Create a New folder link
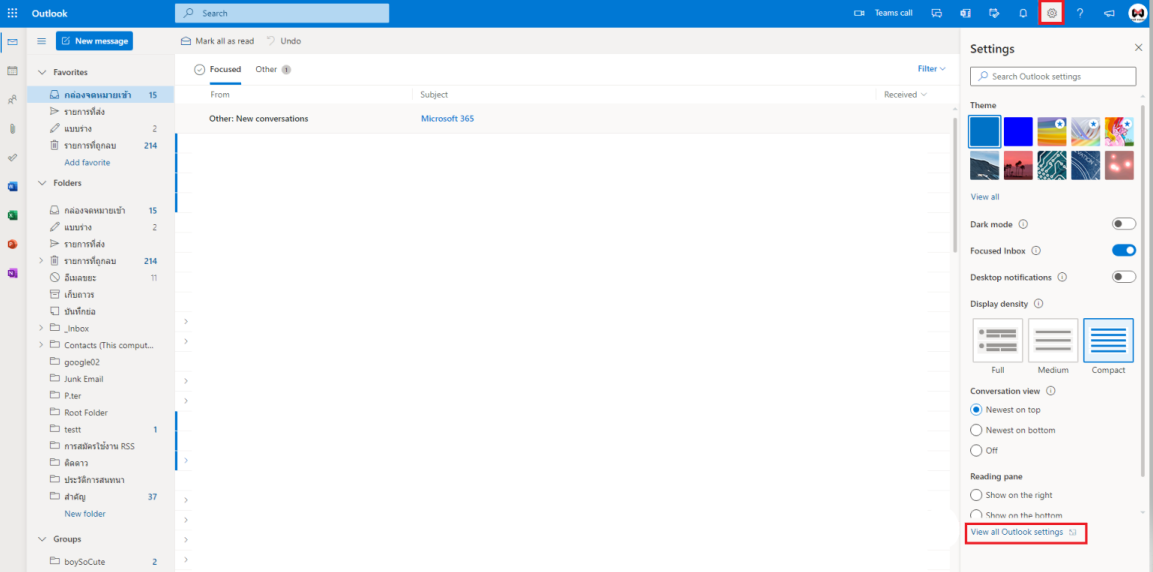This screenshot has height=572, width=1153. pyautogui.click(x=85, y=514)
